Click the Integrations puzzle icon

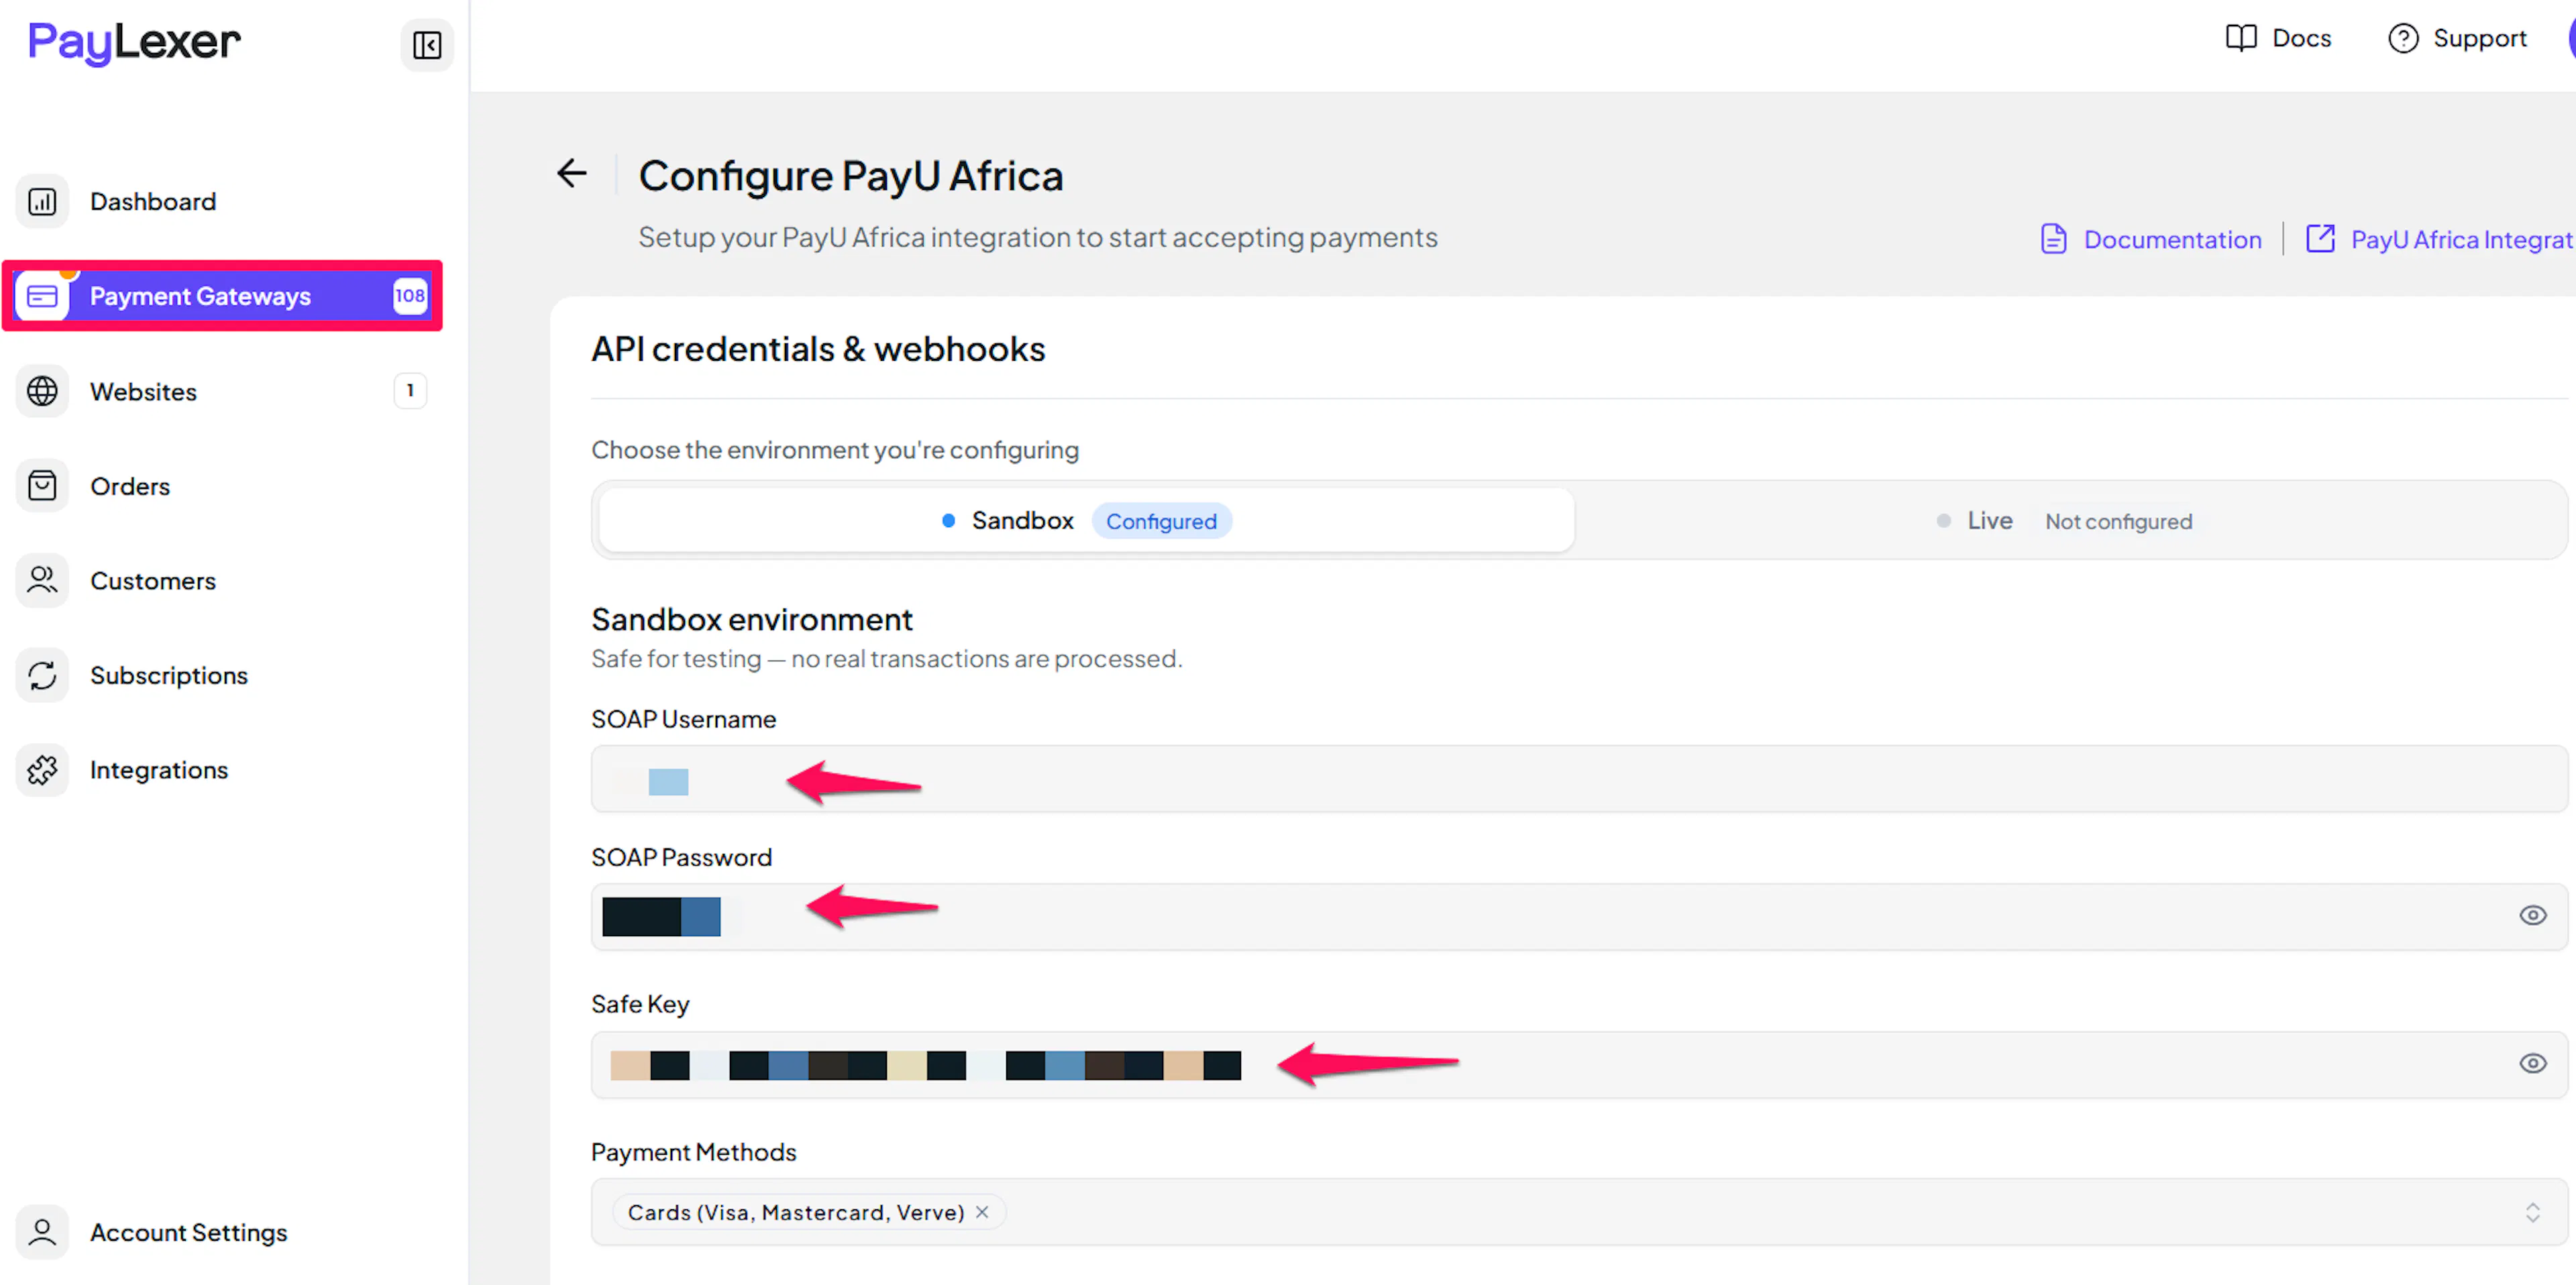[42, 770]
